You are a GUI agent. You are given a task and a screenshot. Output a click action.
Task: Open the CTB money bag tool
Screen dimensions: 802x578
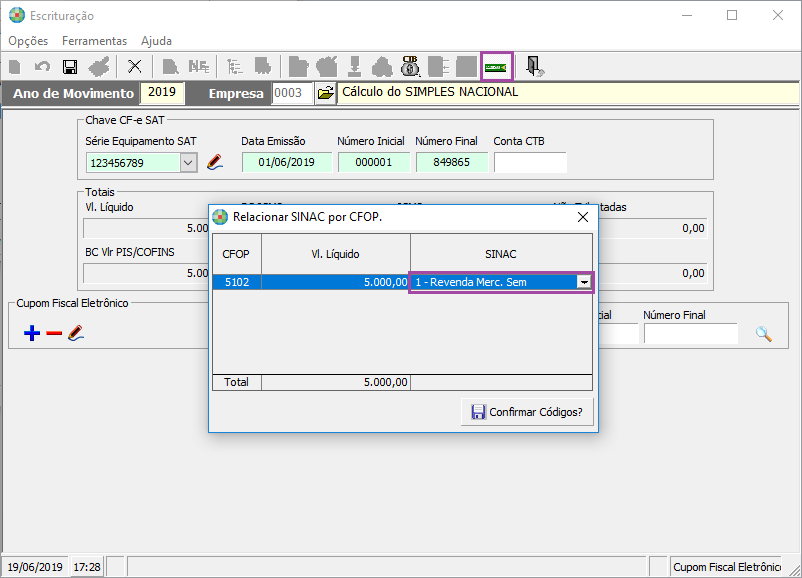coord(410,66)
